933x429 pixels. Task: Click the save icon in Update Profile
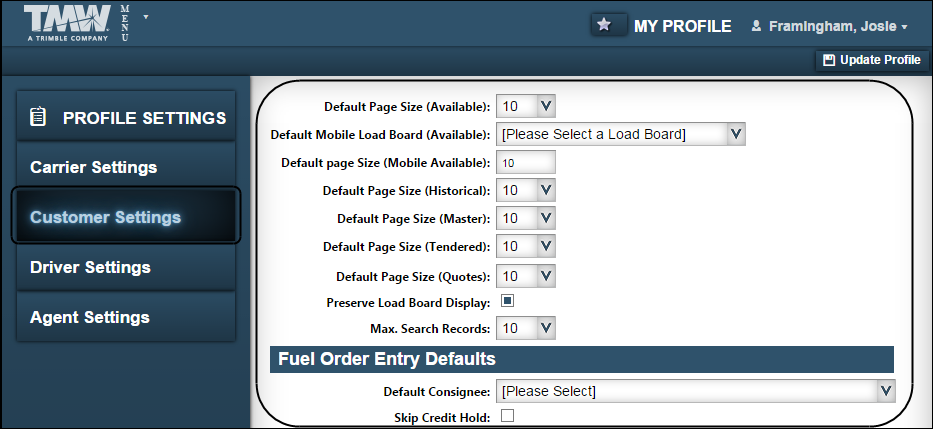tap(828, 60)
